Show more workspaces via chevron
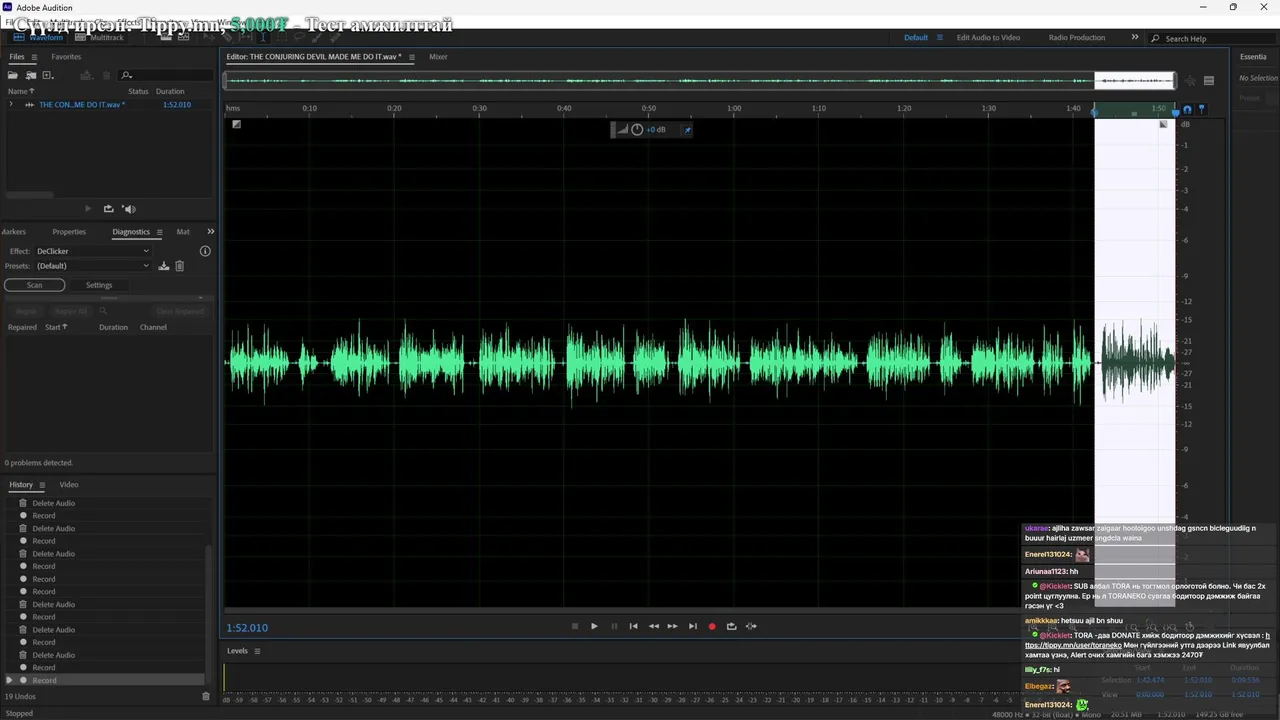The width and height of the screenshot is (1280, 720). [x=1135, y=38]
